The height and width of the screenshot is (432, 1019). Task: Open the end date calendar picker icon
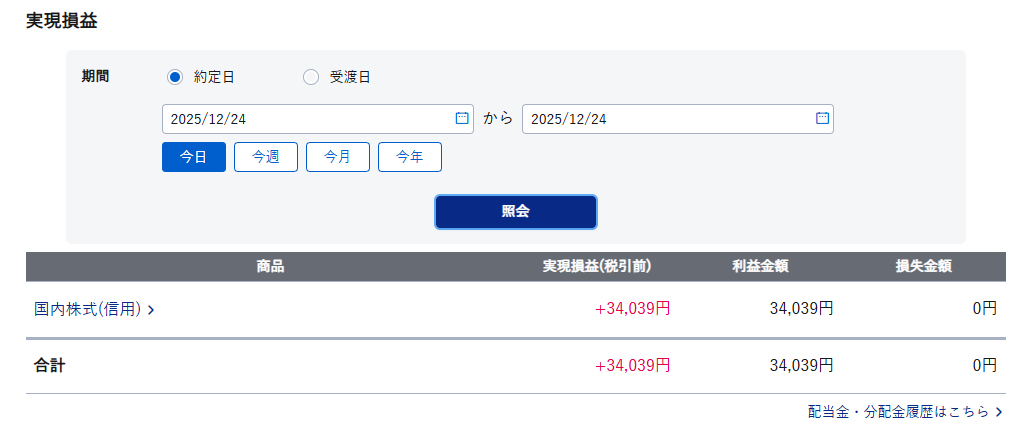click(x=822, y=118)
